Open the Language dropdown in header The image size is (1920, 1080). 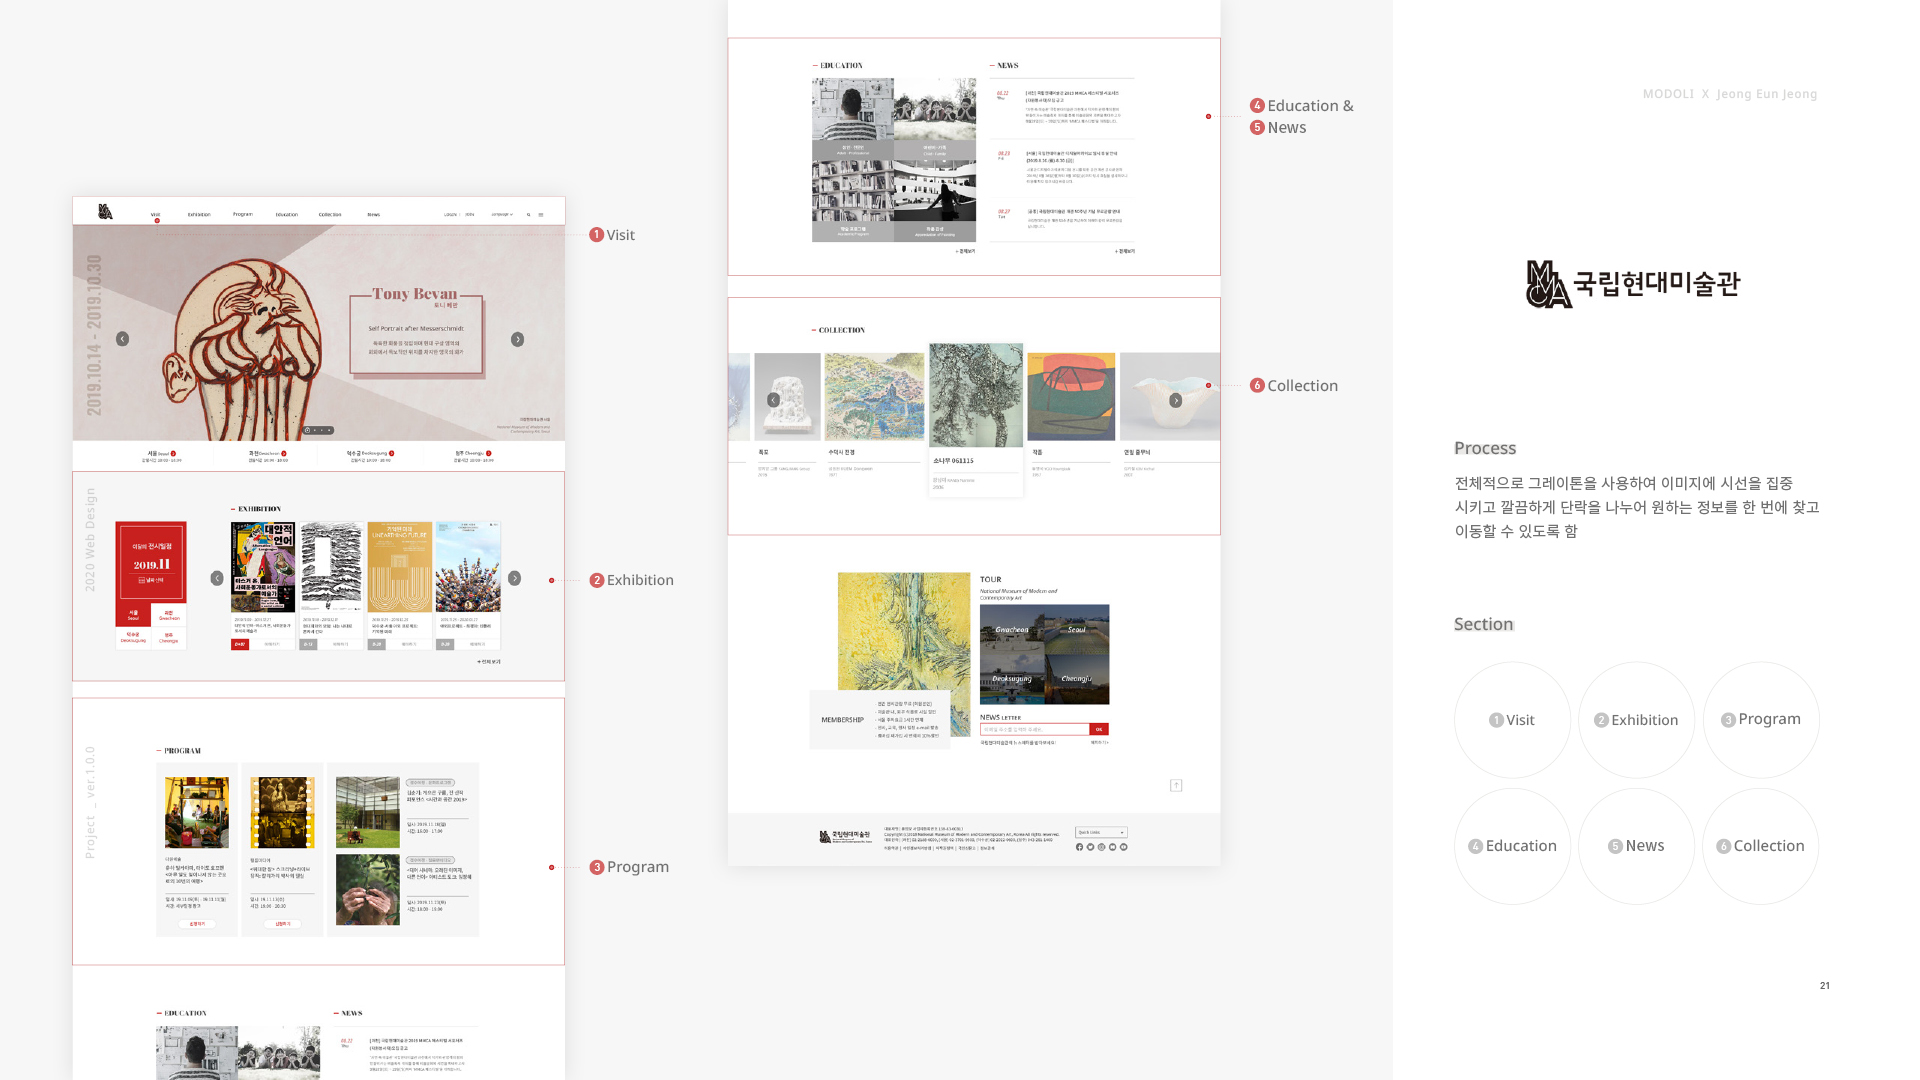pos(502,214)
